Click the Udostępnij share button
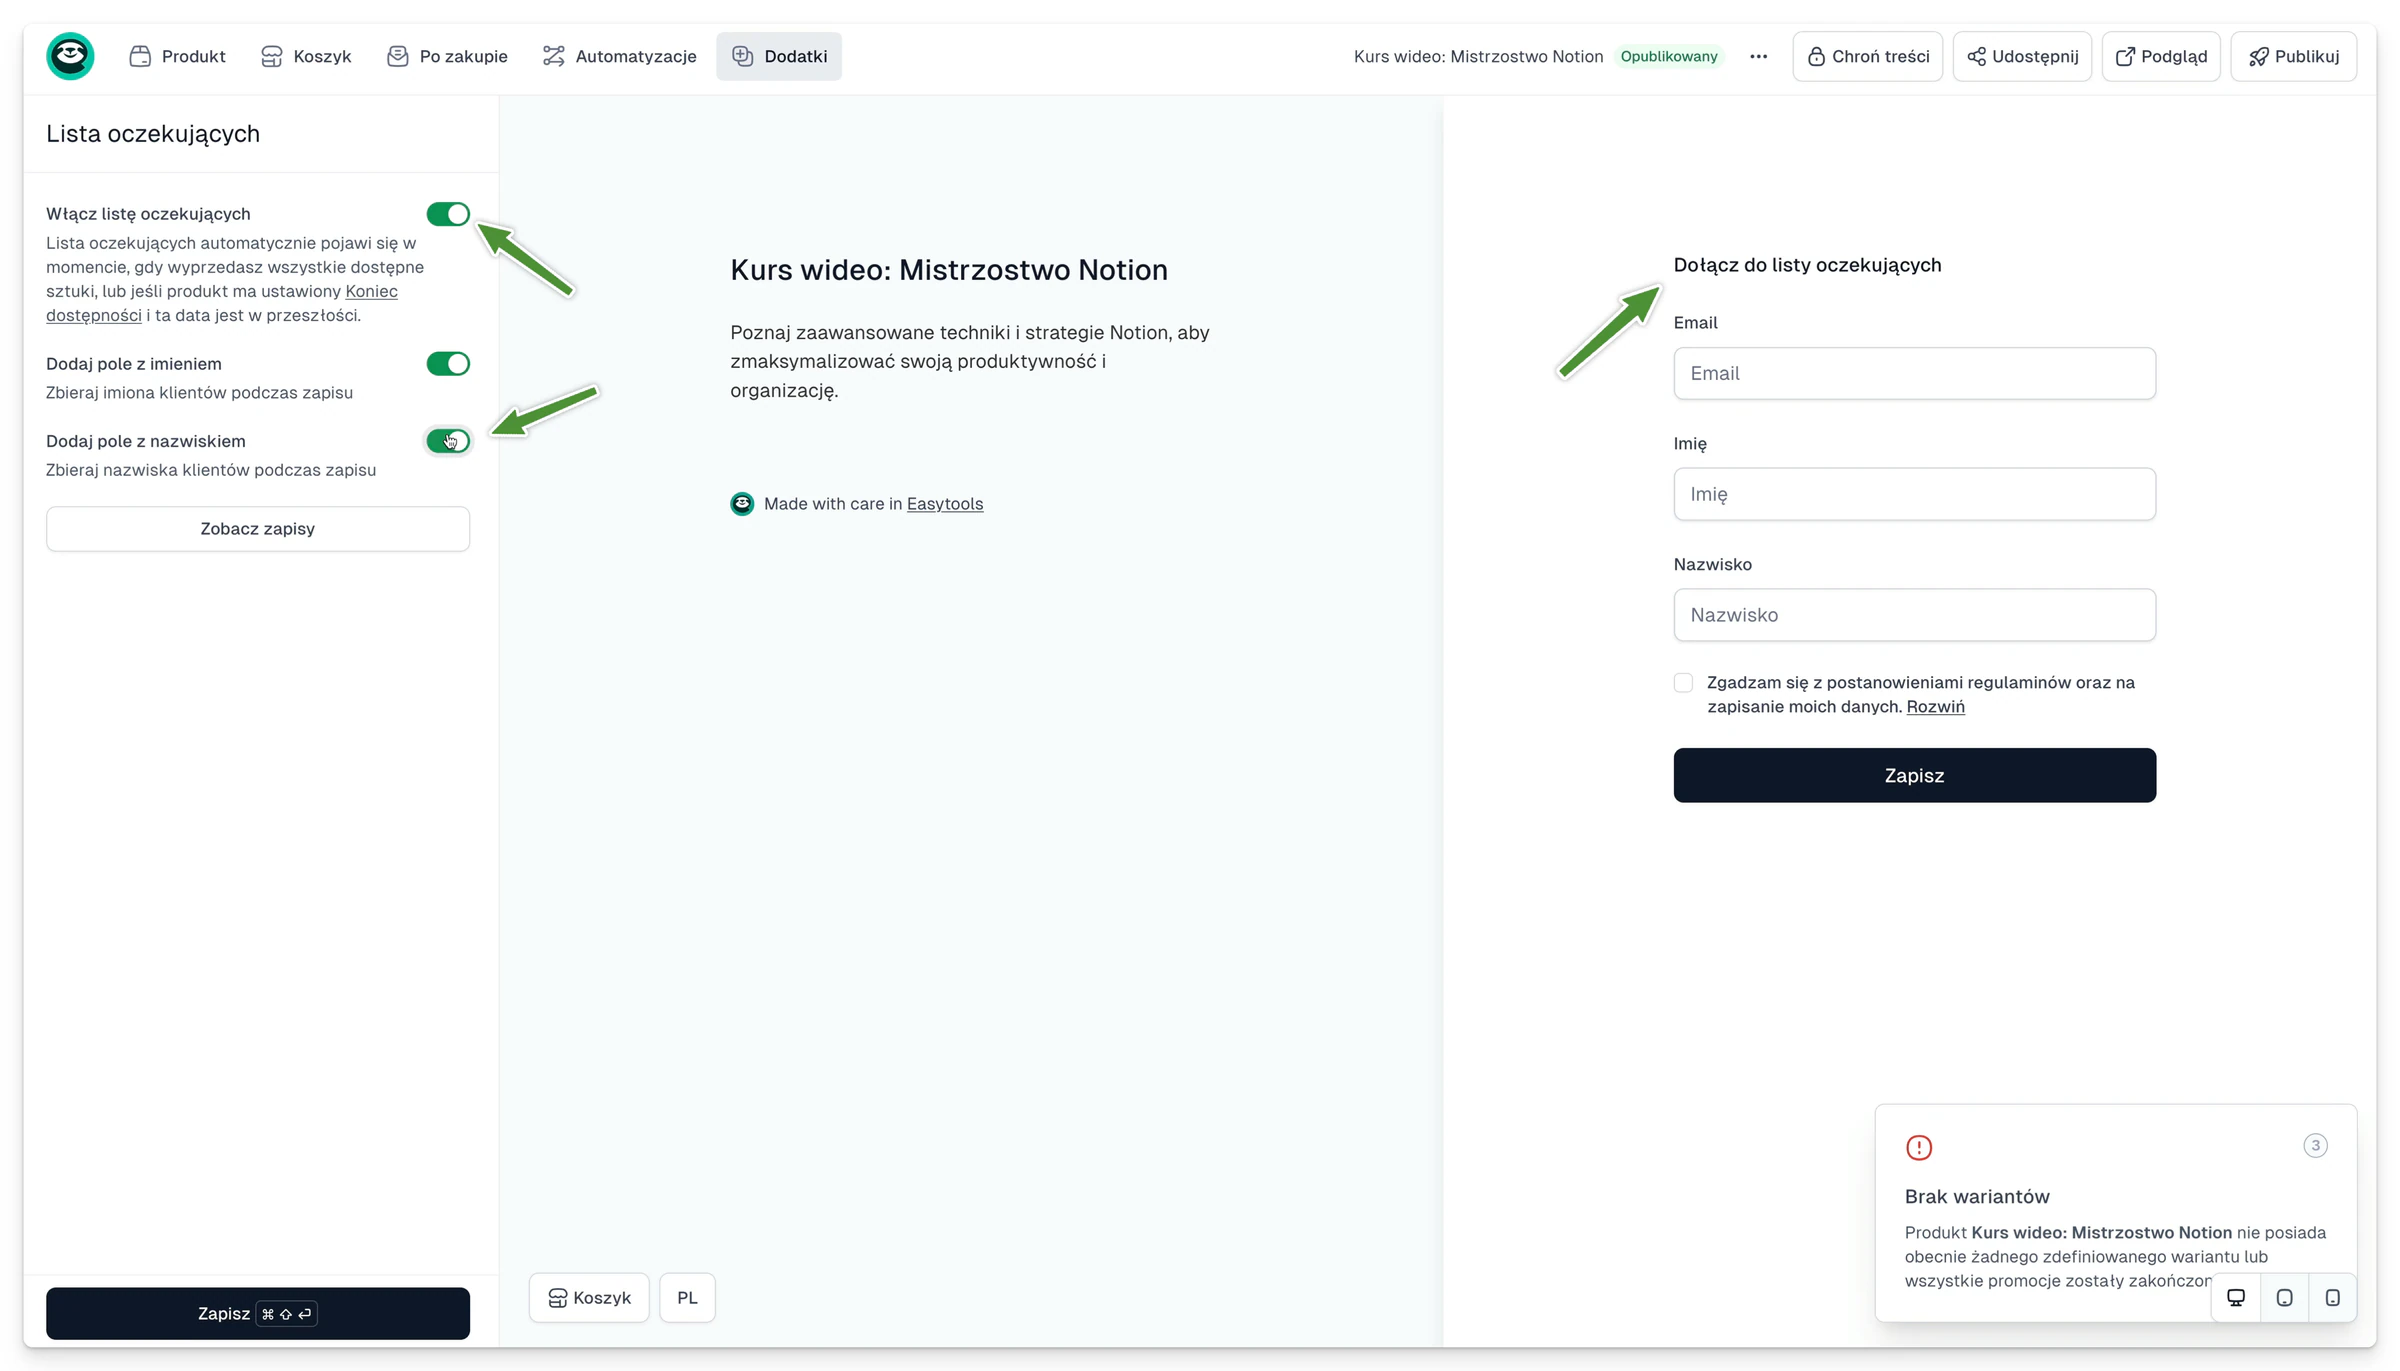The height and width of the screenshot is (1371, 2400). tap(2022, 56)
